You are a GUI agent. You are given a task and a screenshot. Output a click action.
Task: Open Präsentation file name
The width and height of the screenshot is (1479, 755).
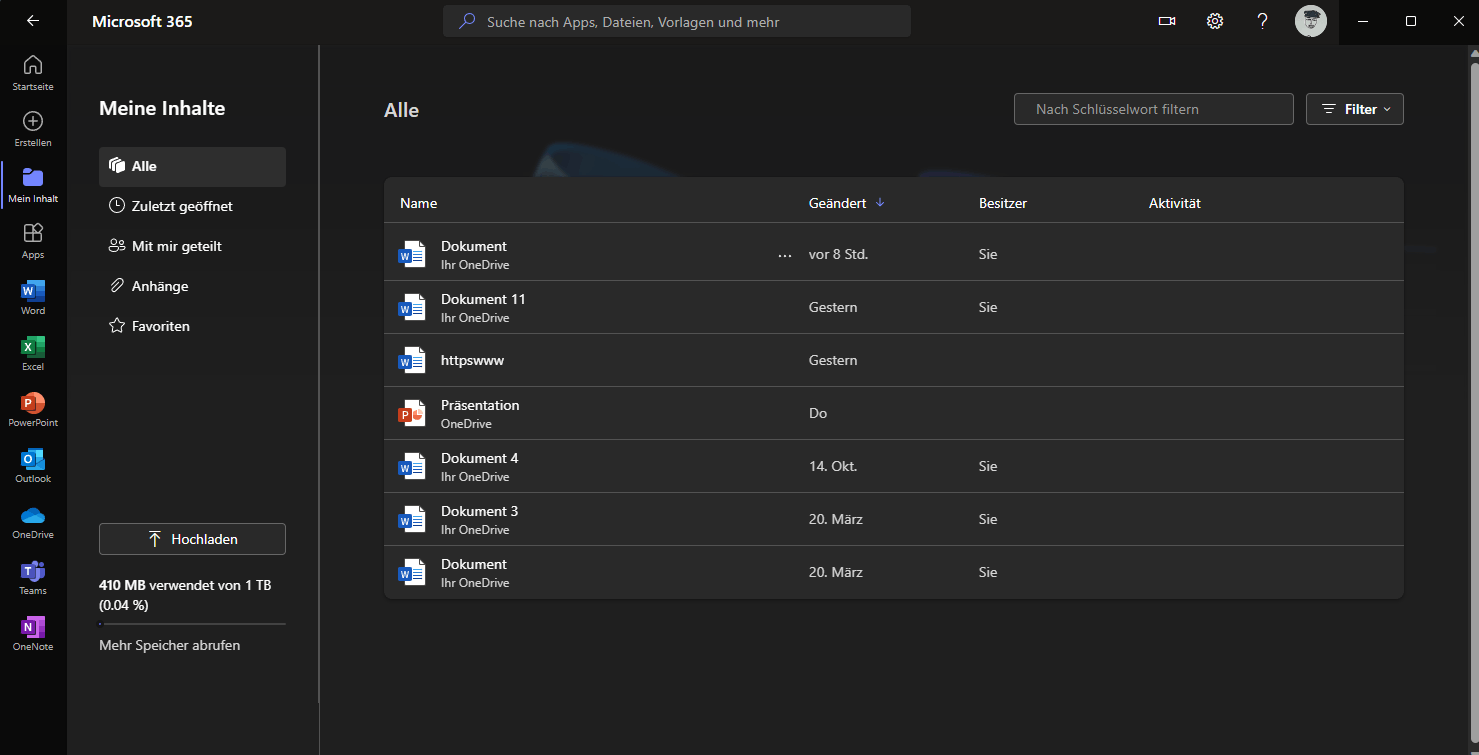(x=480, y=405)
